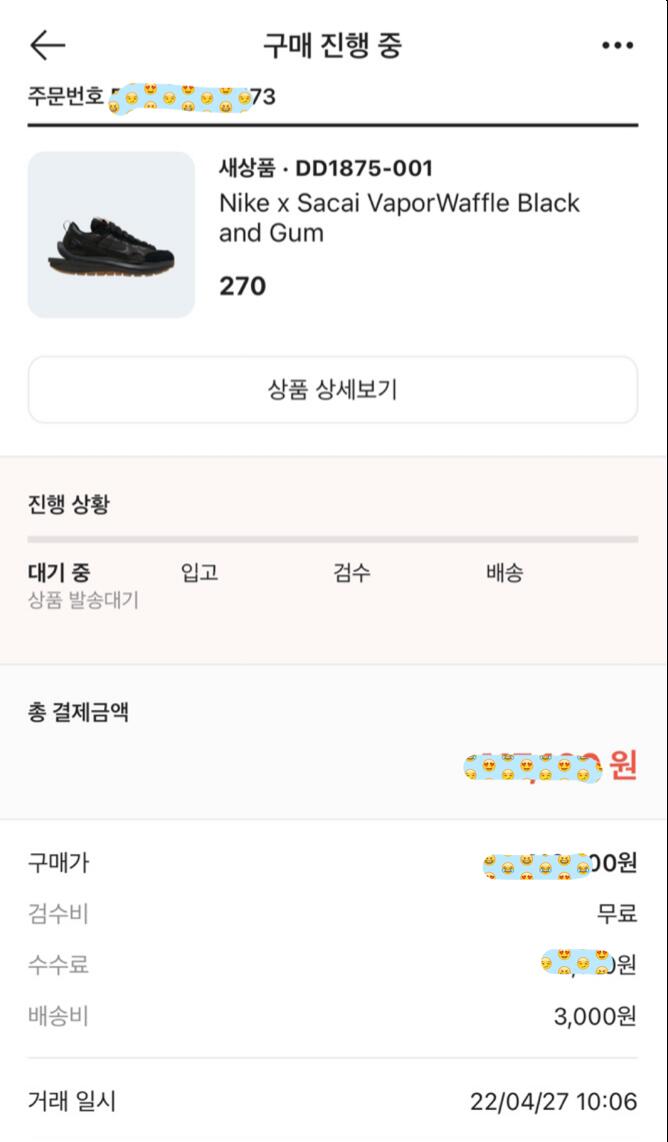The width and height of the screenshot is (668, 1142).
Task: Tap the Nike x Sacai VaporWaffle product name
Action: click(x=399, y=218)
